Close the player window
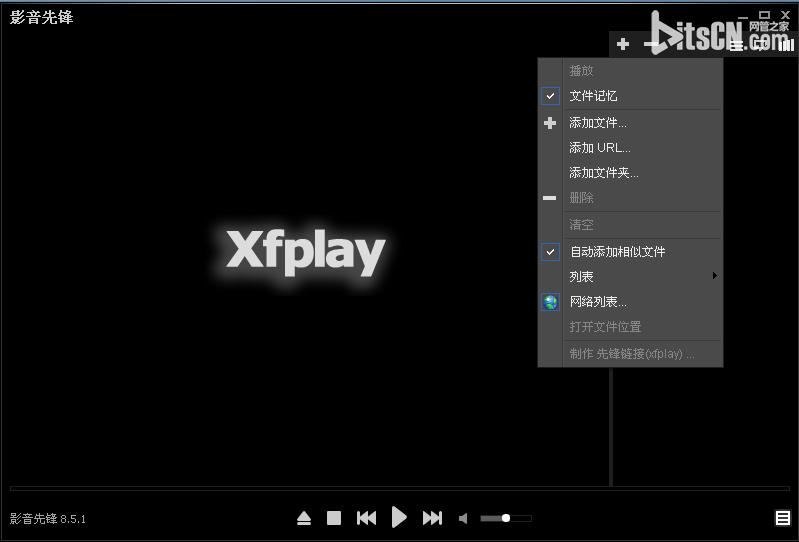799x542 pixels. tap(785, 15)
